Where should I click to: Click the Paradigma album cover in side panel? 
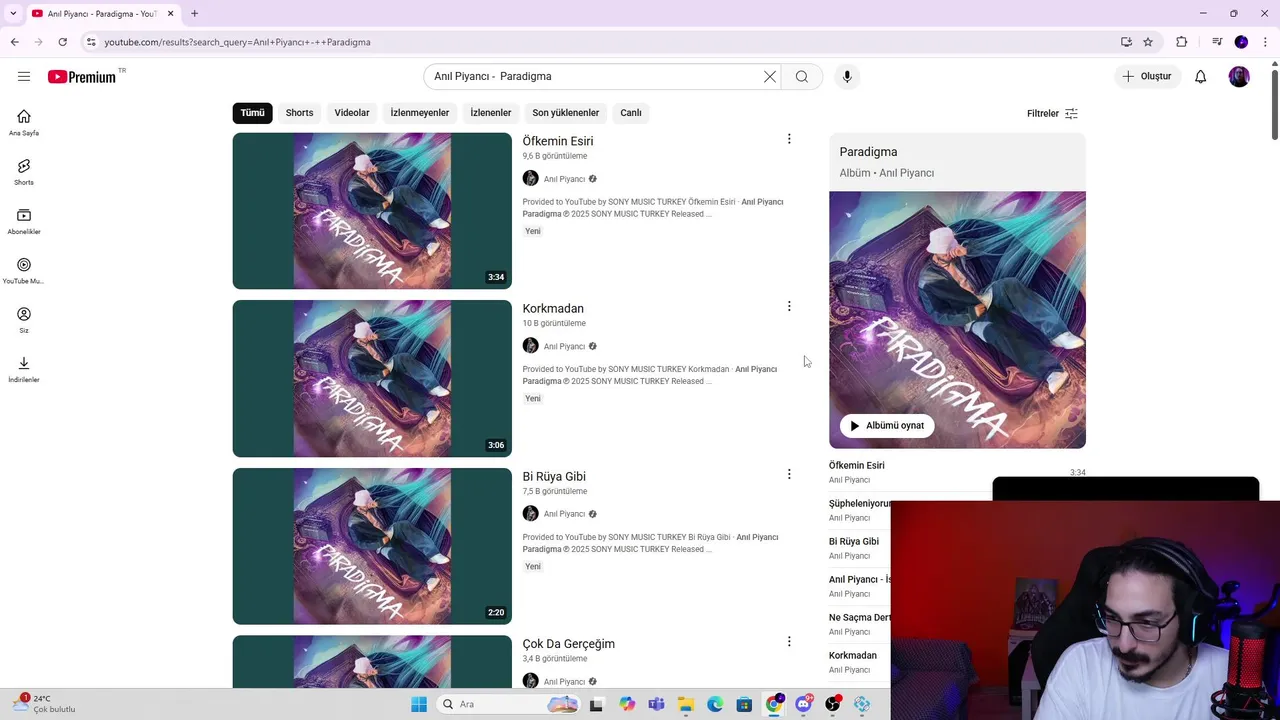click(957, 320)
